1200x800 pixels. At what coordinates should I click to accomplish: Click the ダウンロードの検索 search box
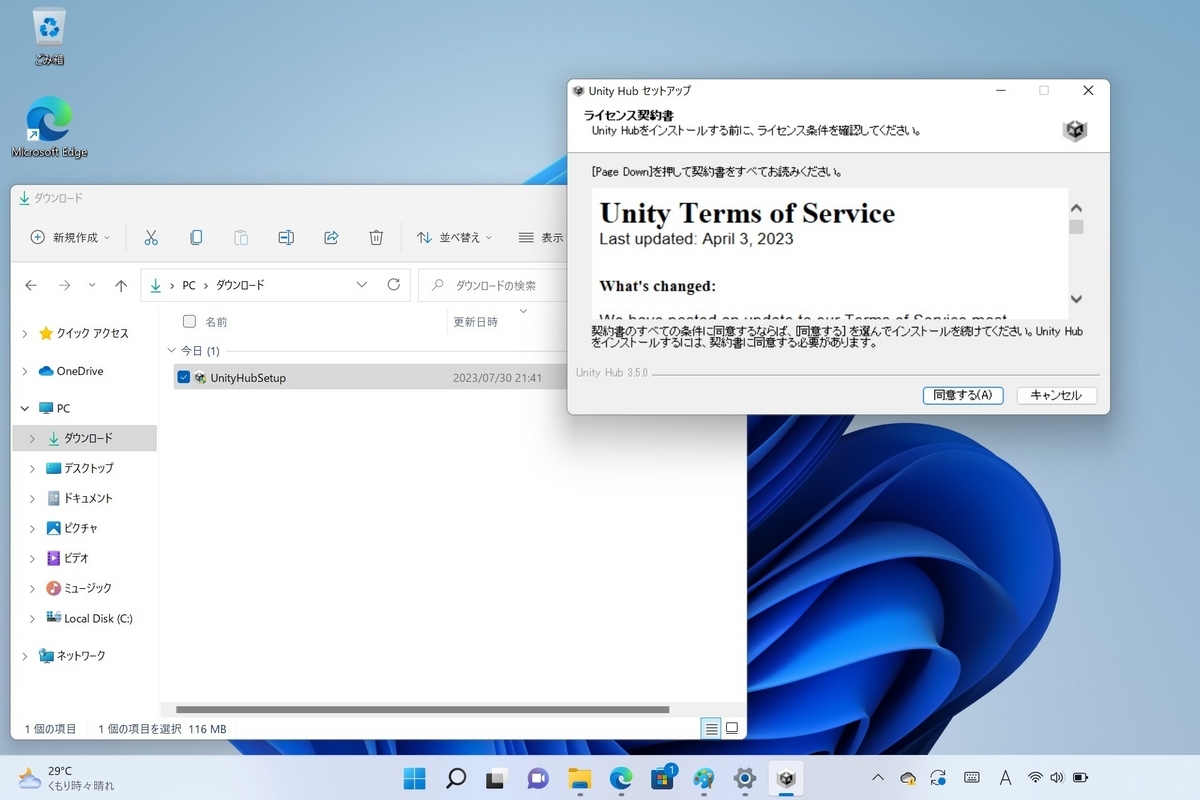point(495,285)
